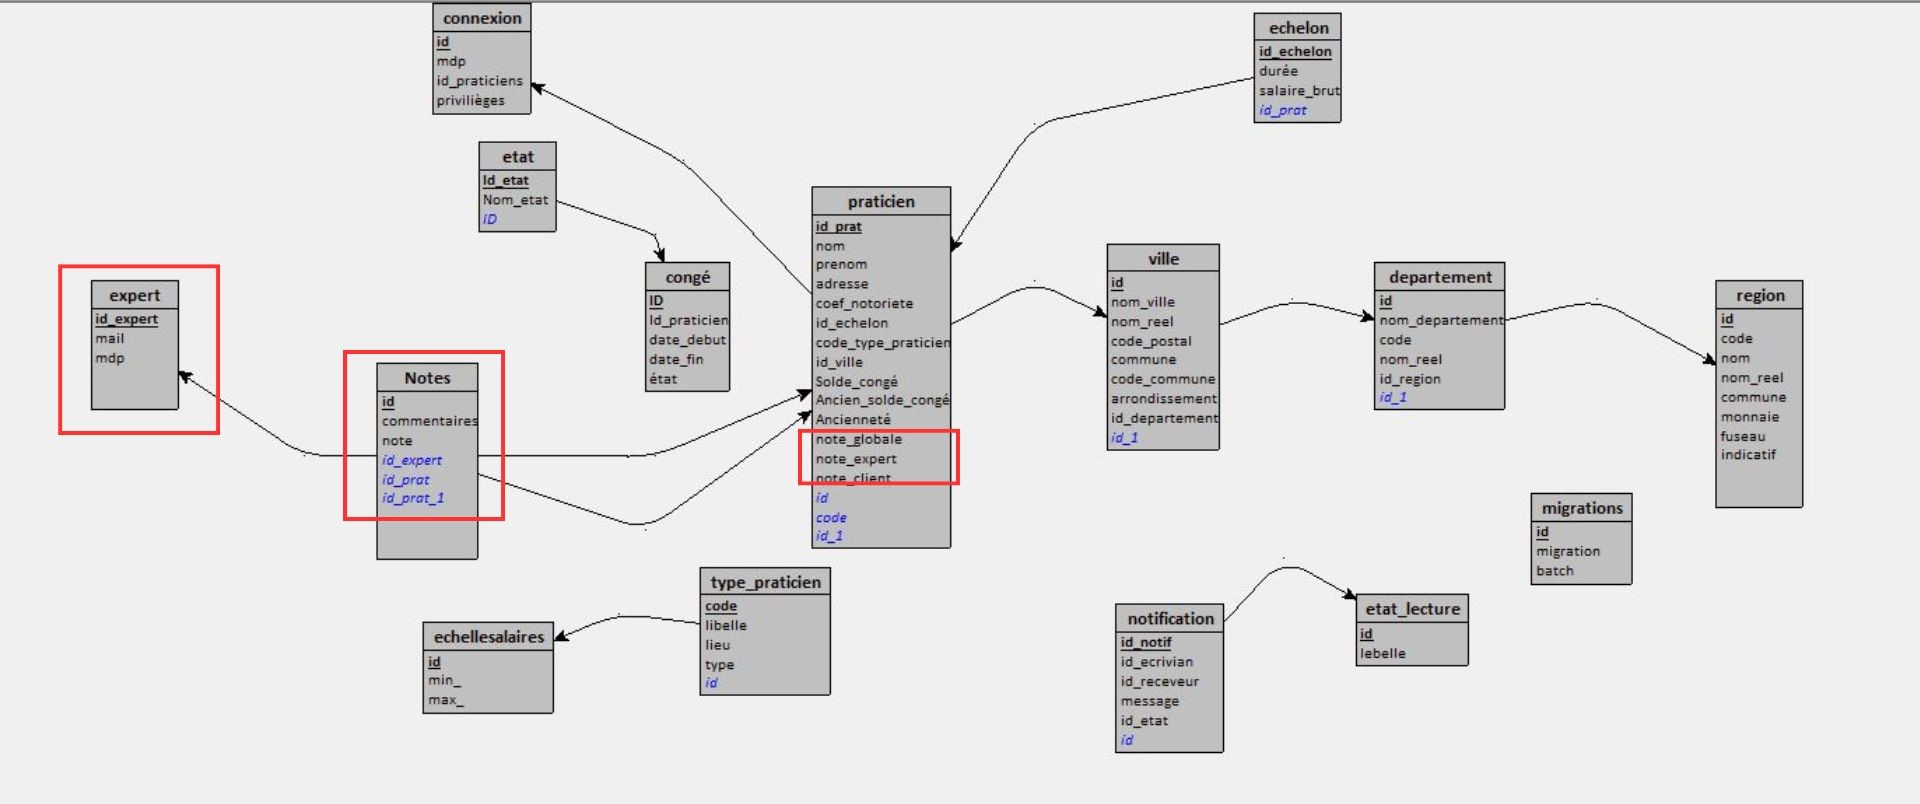
Task: Click the type_praticien table title
Action: pos(765,582)
